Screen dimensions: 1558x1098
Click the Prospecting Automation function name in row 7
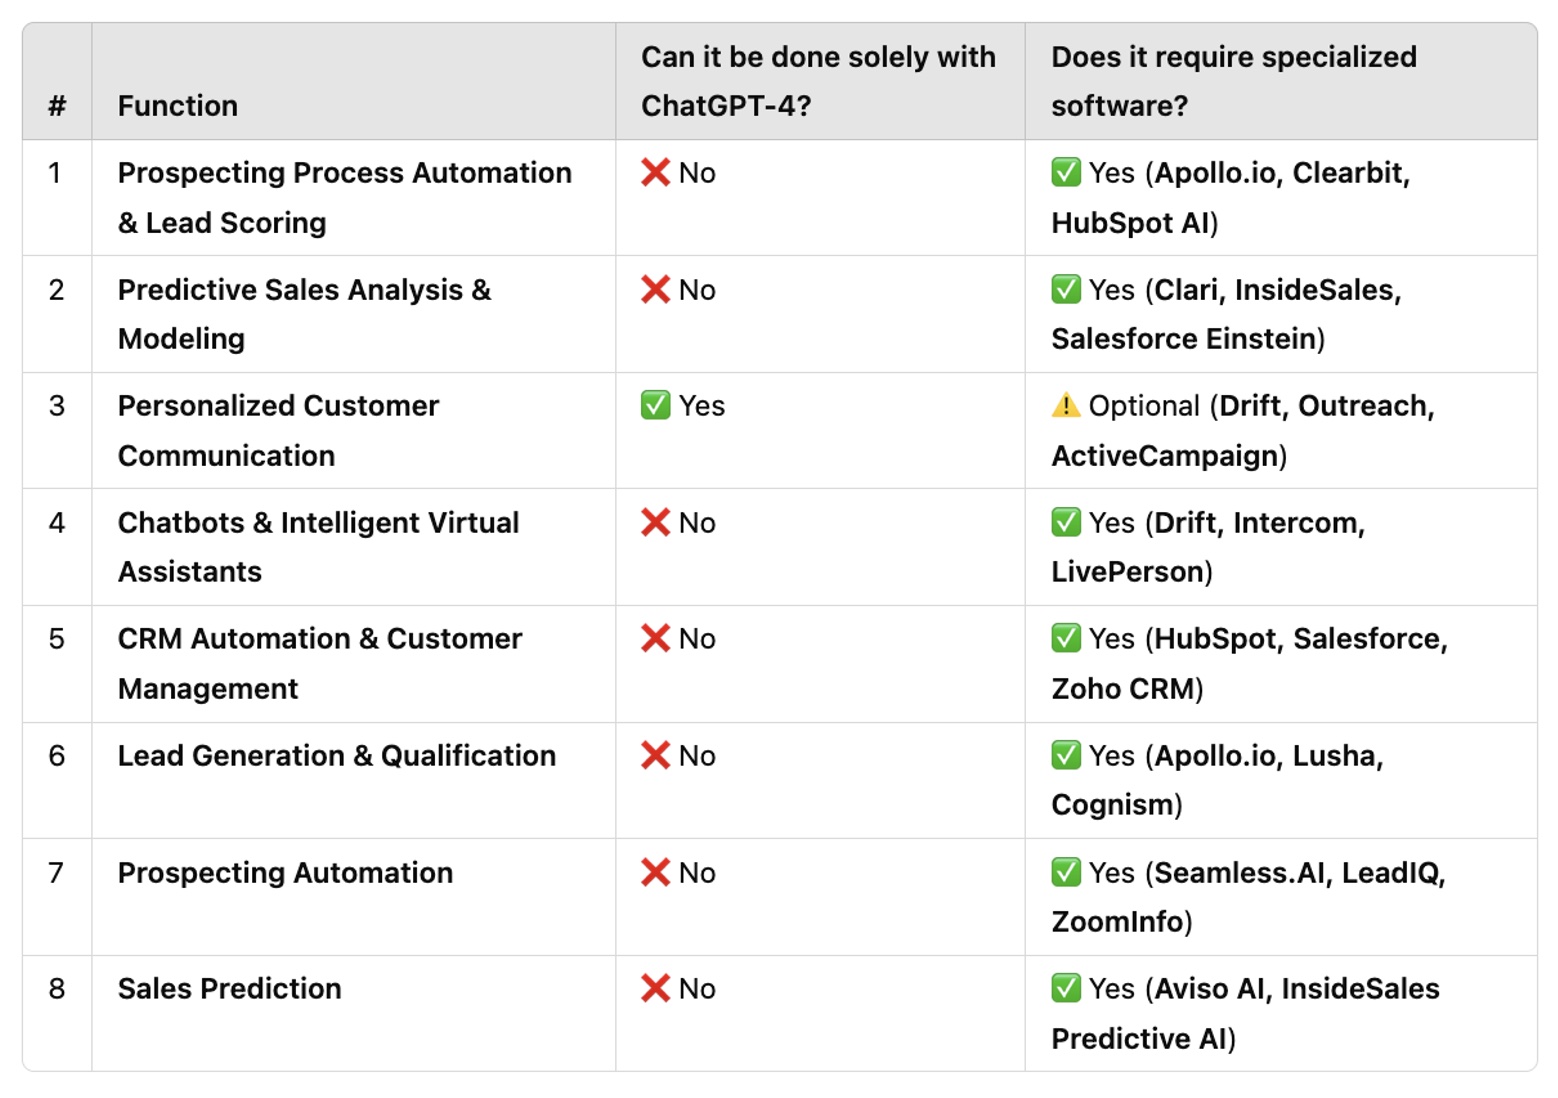click(x=285, y=873)
